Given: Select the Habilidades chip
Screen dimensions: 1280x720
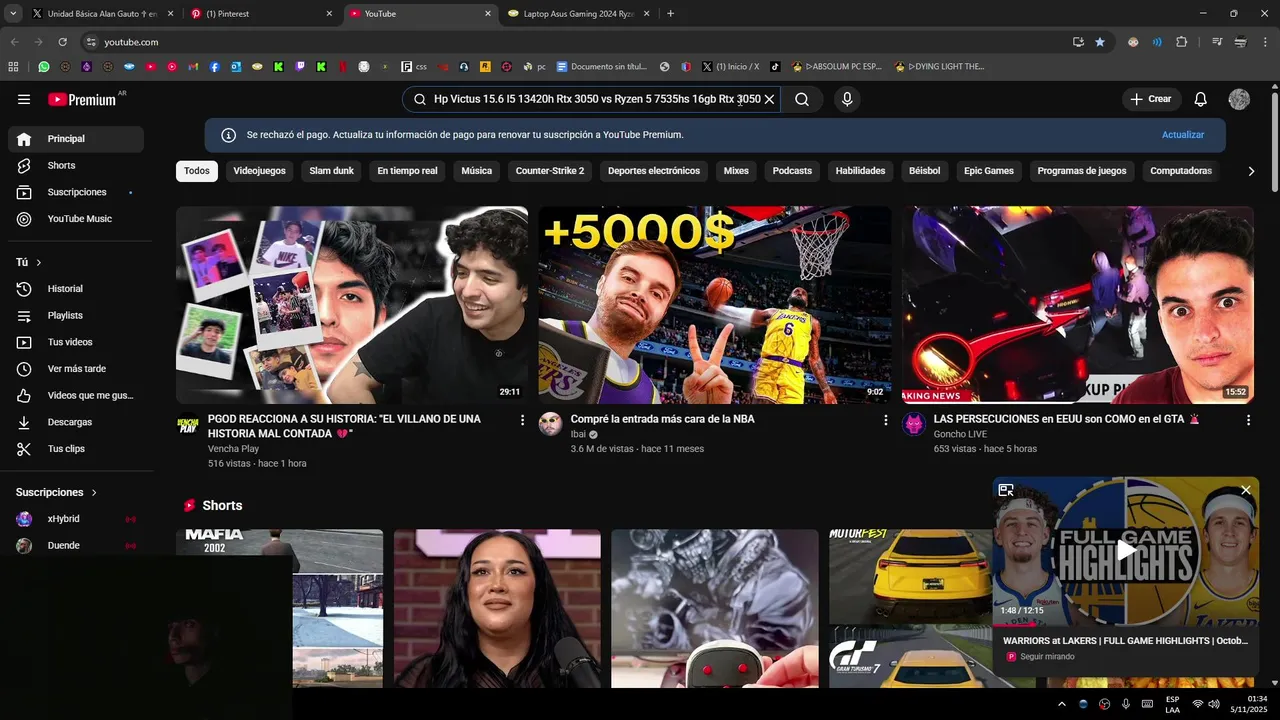Looking at the screenshot, I should [x=860, y=171].
